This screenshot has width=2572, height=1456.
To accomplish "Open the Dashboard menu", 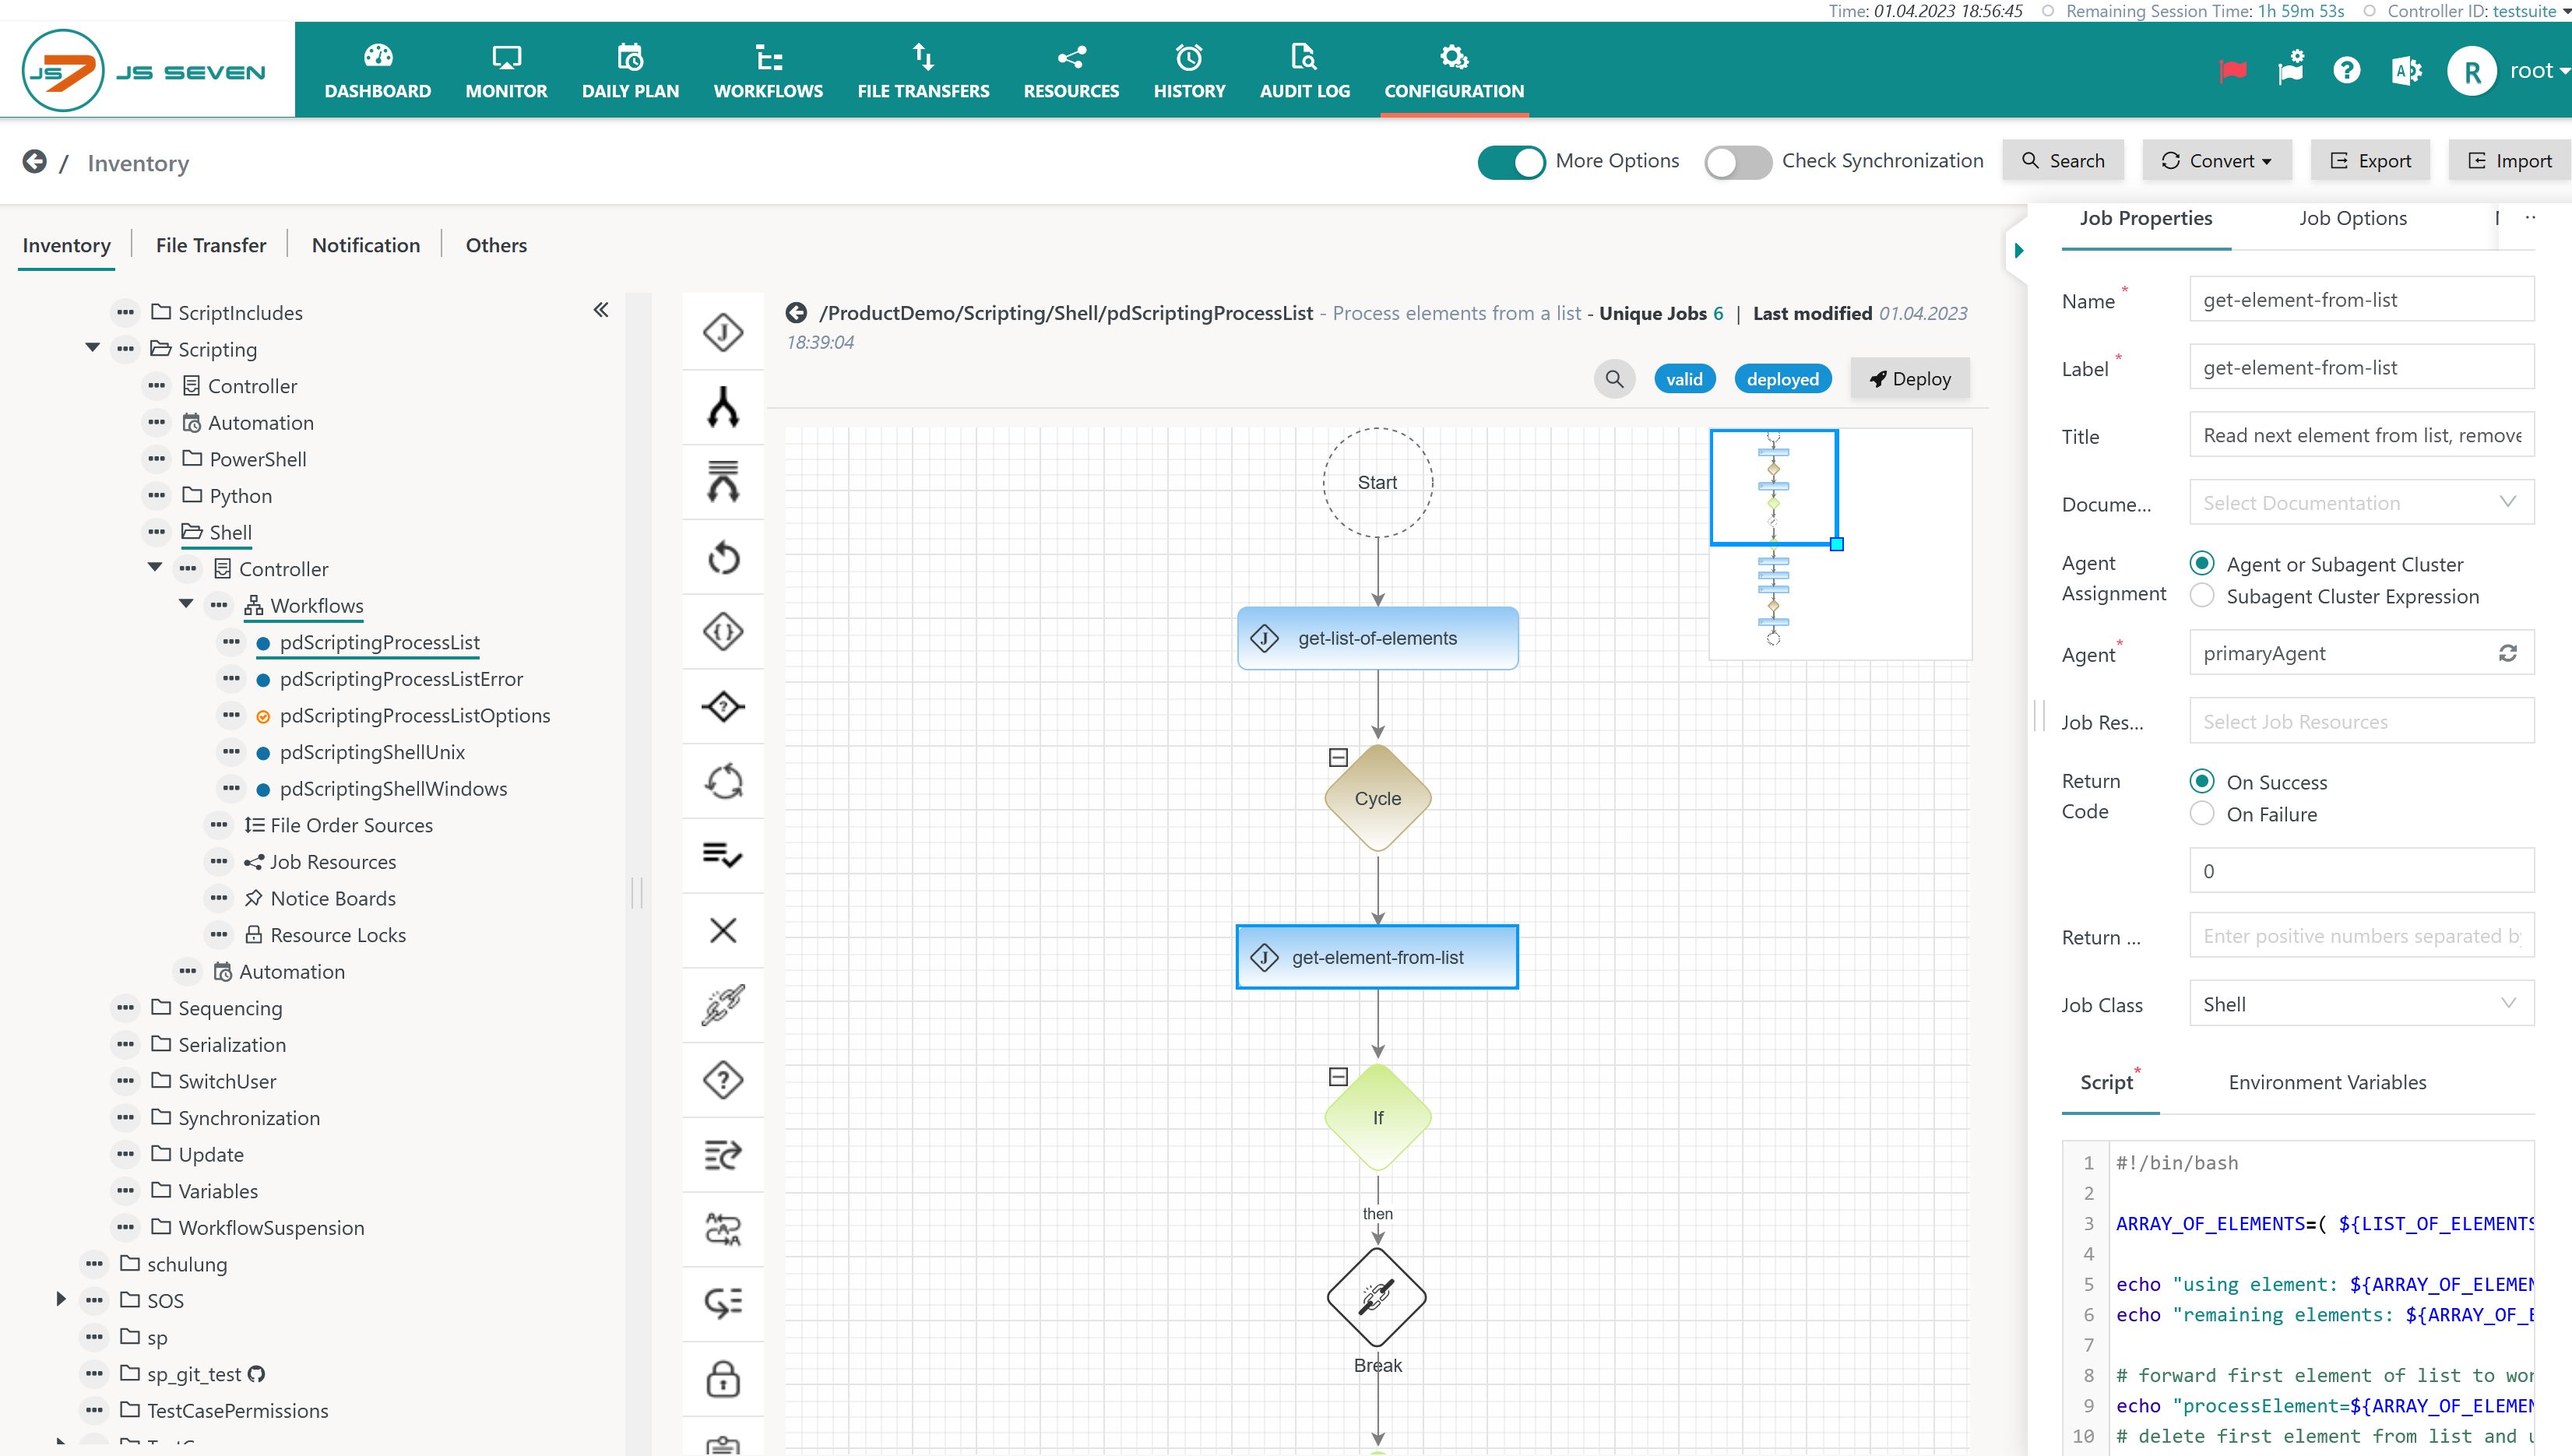I will point(378,71).
